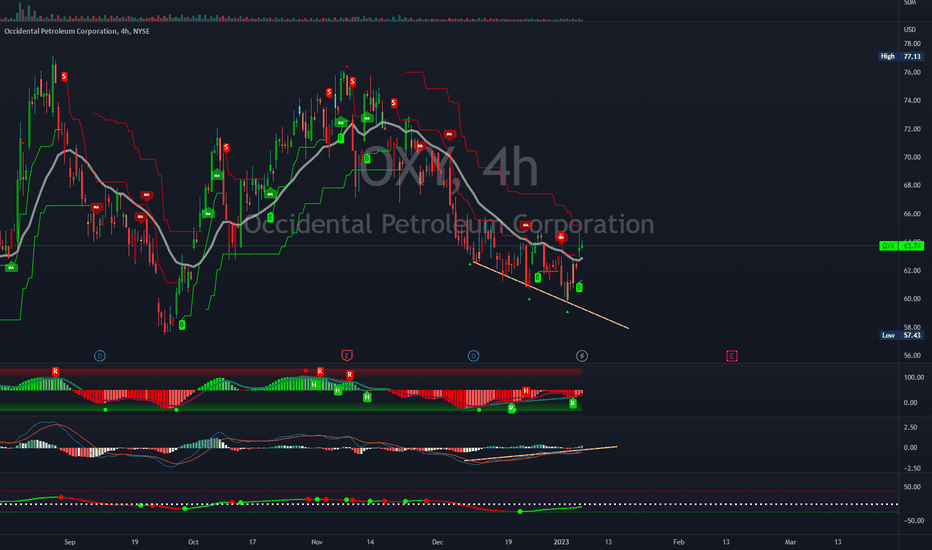Viewport: 932px width, 550px height.
Task: Click the red earnings E icon in November
Action: click(x=347, y=356)
